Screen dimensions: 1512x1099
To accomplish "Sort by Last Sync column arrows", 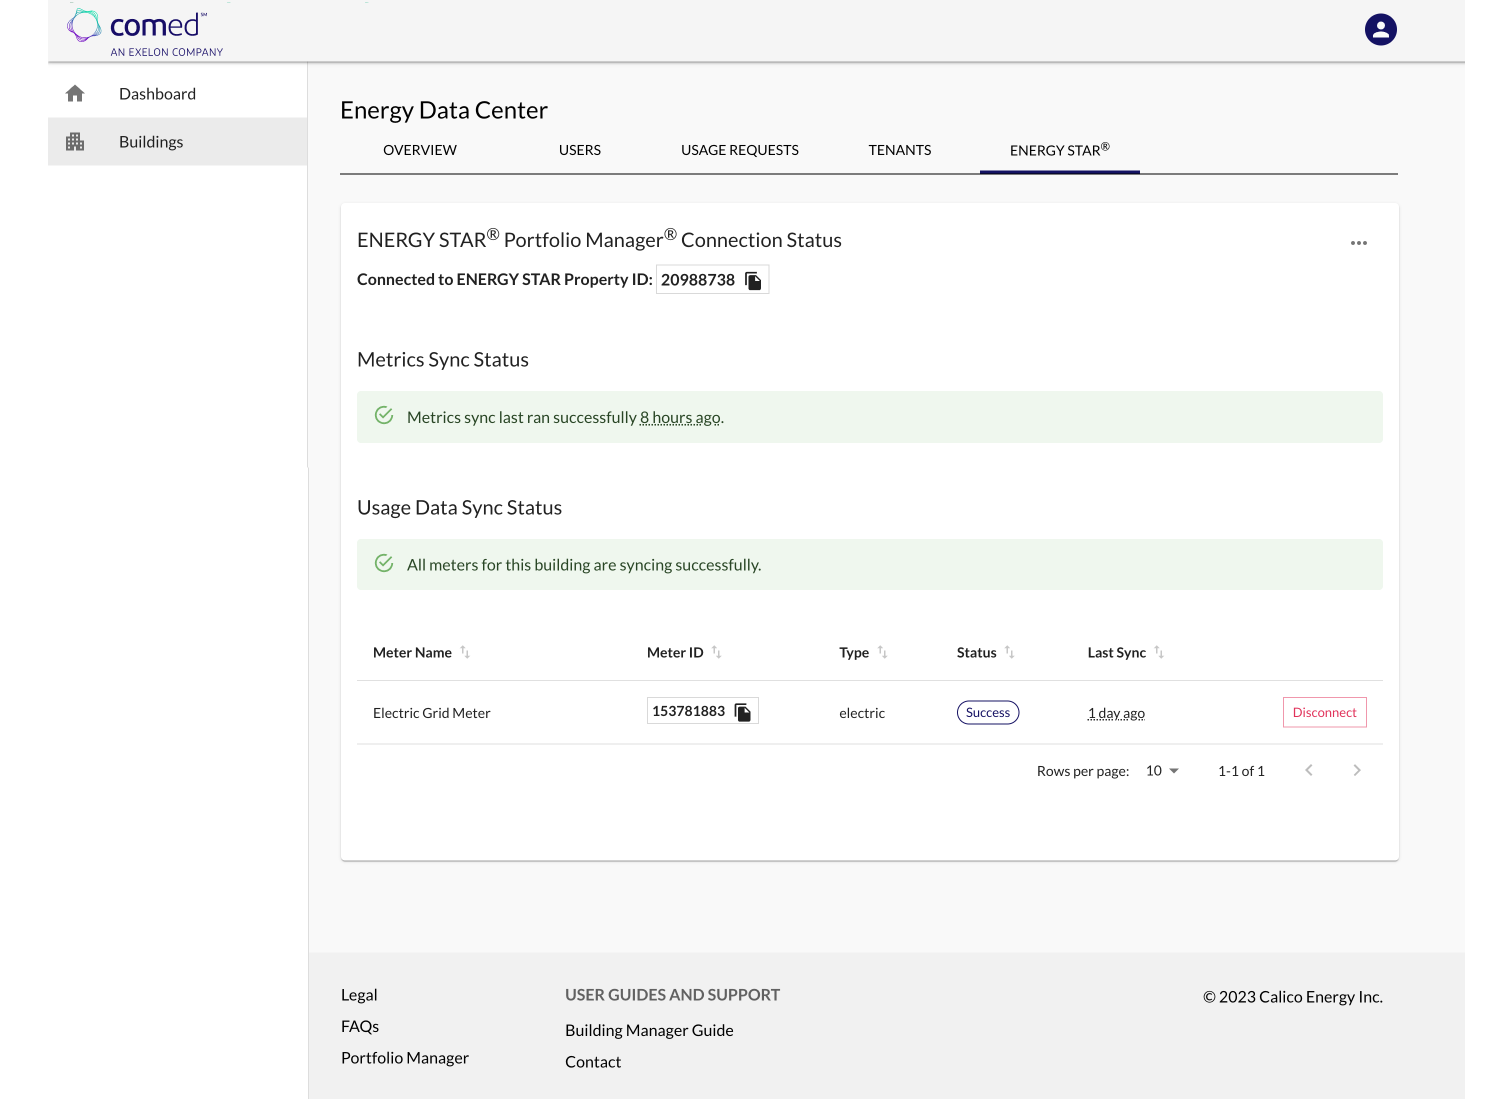I will tap(1158, 652).
